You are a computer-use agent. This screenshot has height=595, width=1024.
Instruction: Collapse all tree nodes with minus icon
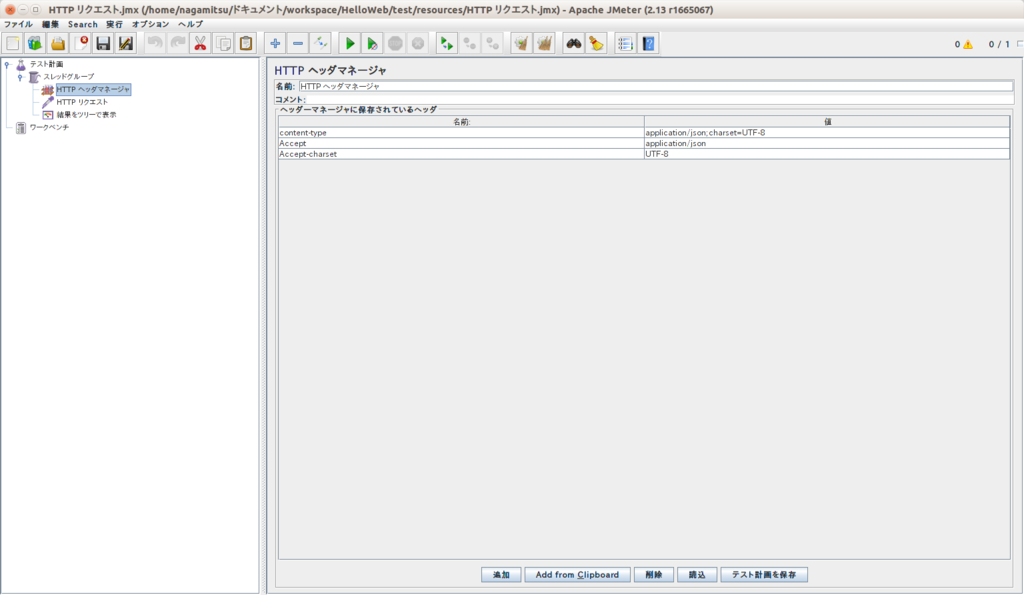(x=298, y=44)
